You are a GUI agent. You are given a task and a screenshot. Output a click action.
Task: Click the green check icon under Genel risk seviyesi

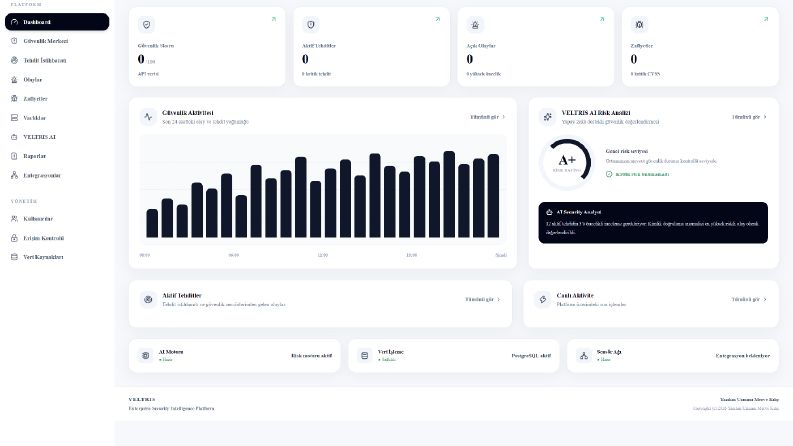(x=609, y=174)
